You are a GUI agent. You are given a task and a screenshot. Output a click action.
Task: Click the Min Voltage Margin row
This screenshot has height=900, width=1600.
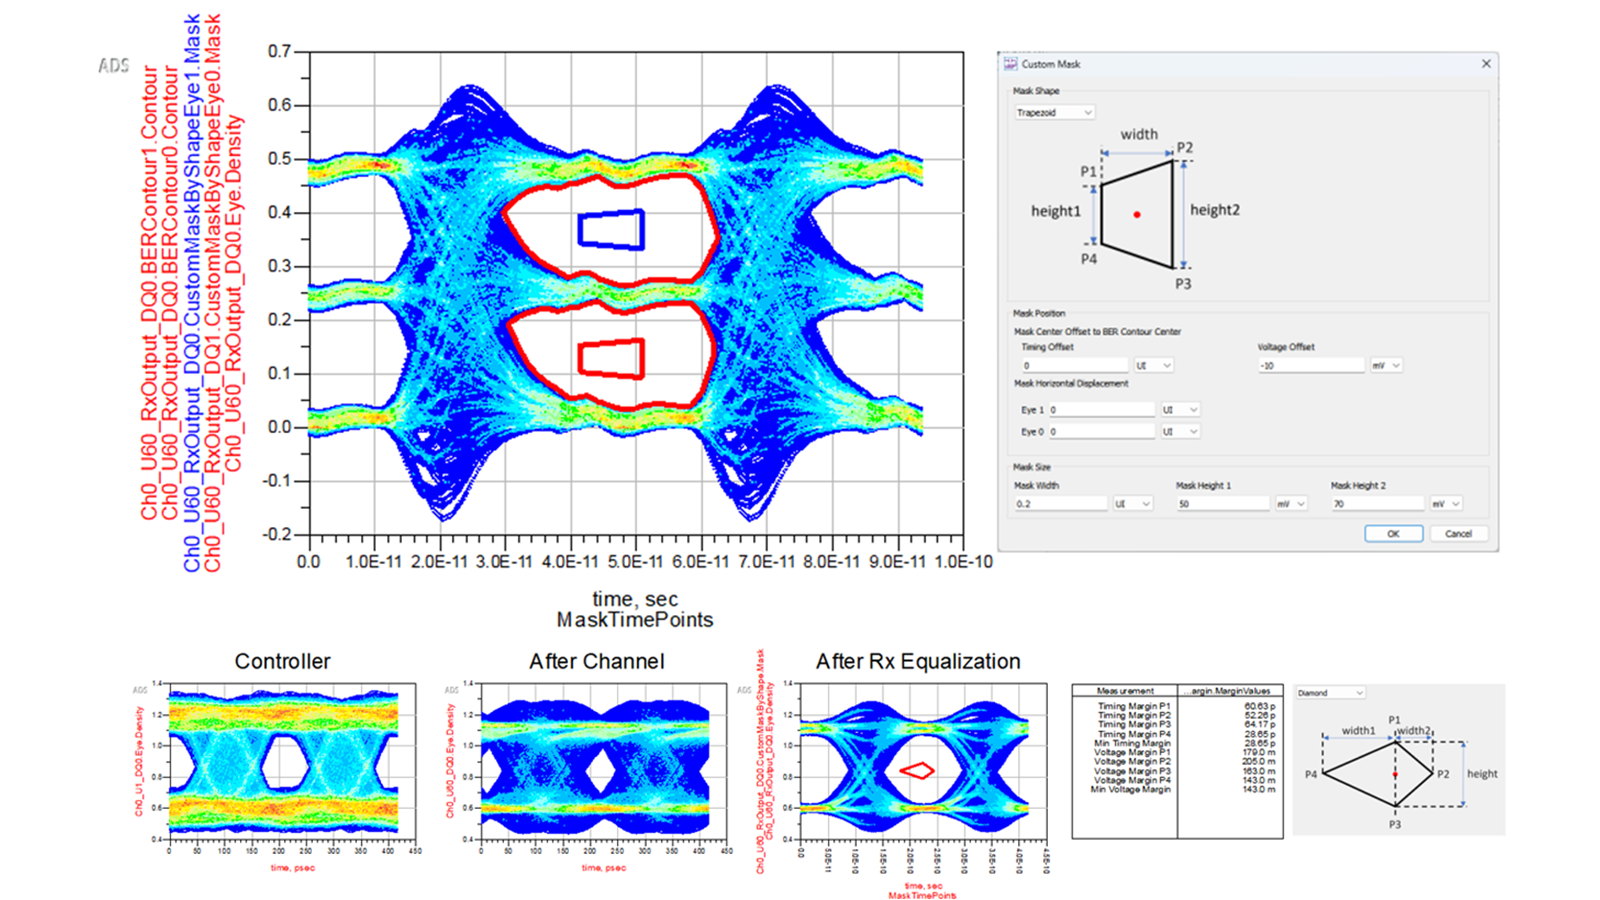[1177, 789]
